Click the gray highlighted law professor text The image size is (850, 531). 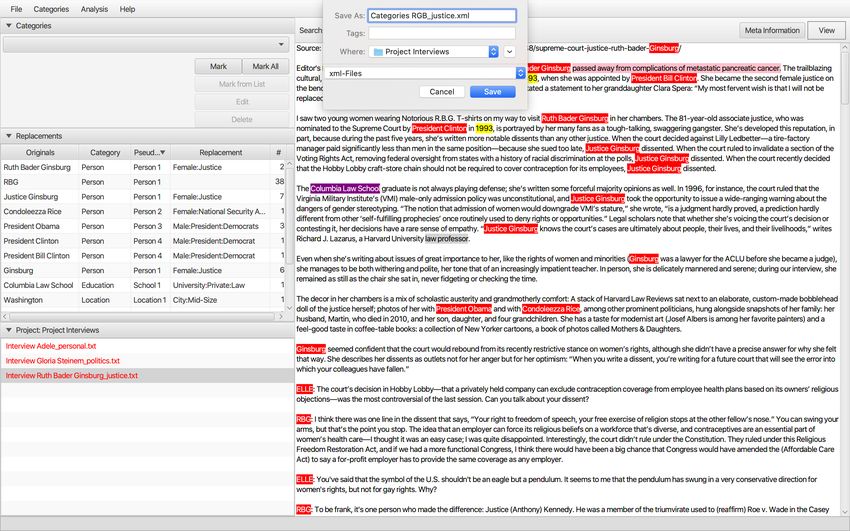click(x=447, y=238)
